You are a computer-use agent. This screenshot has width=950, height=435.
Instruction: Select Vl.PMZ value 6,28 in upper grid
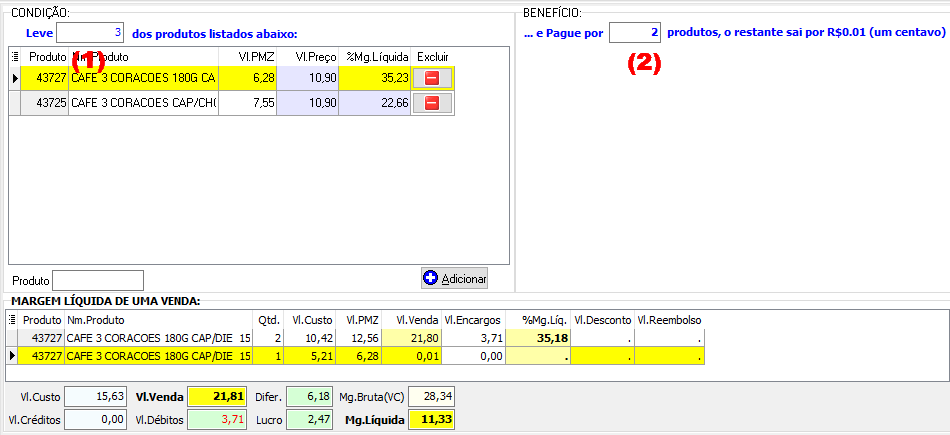click(x=247, y=78)
